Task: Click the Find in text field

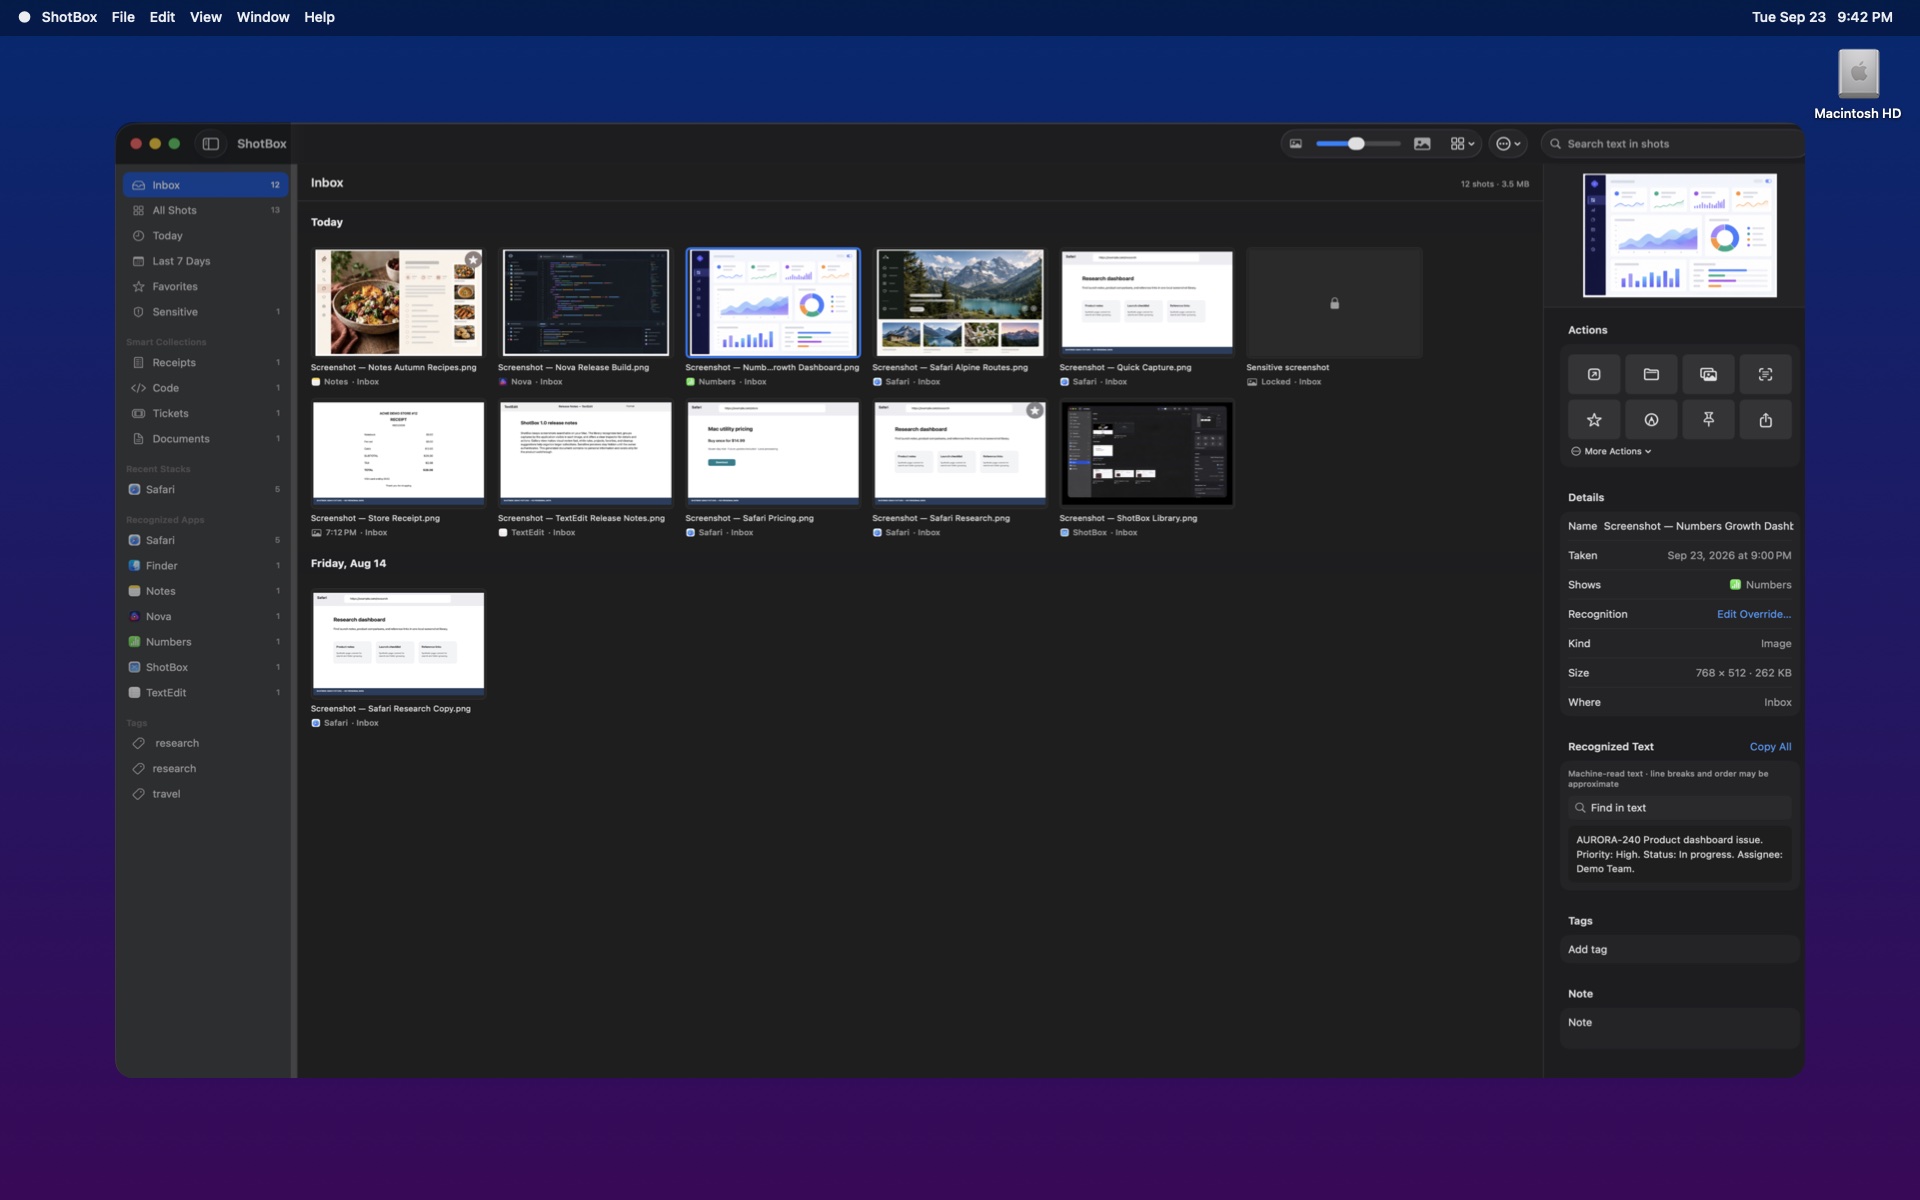Action: click(1679, 808)
